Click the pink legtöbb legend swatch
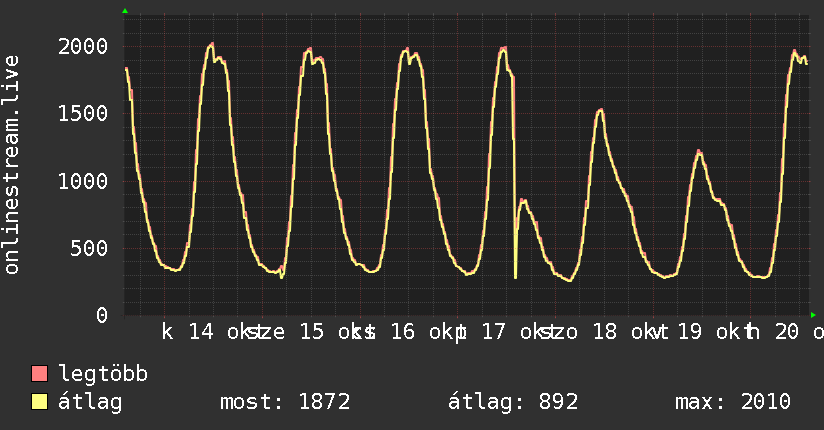Image resolution: width=824 pixels, height=430 pixels. point(39,373)
